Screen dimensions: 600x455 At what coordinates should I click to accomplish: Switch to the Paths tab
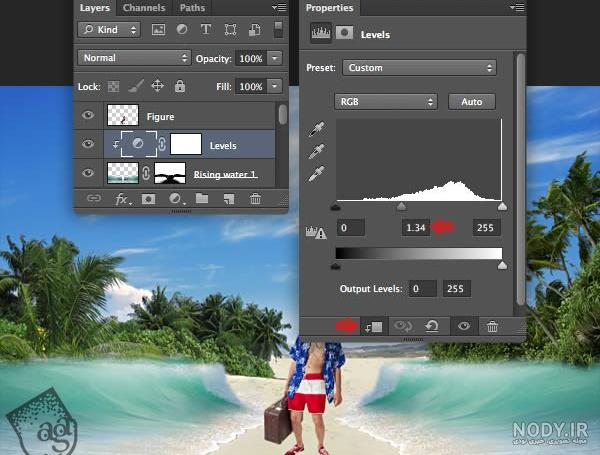(x=192, y=8)
